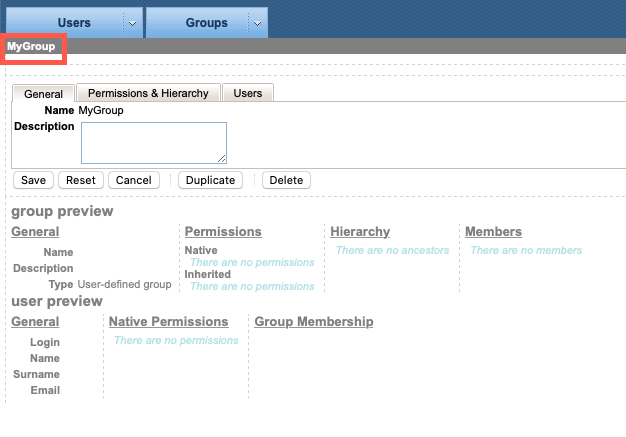Screen dimensions: 626x437
Task: Click the Delete button
Action: point(286,180)
